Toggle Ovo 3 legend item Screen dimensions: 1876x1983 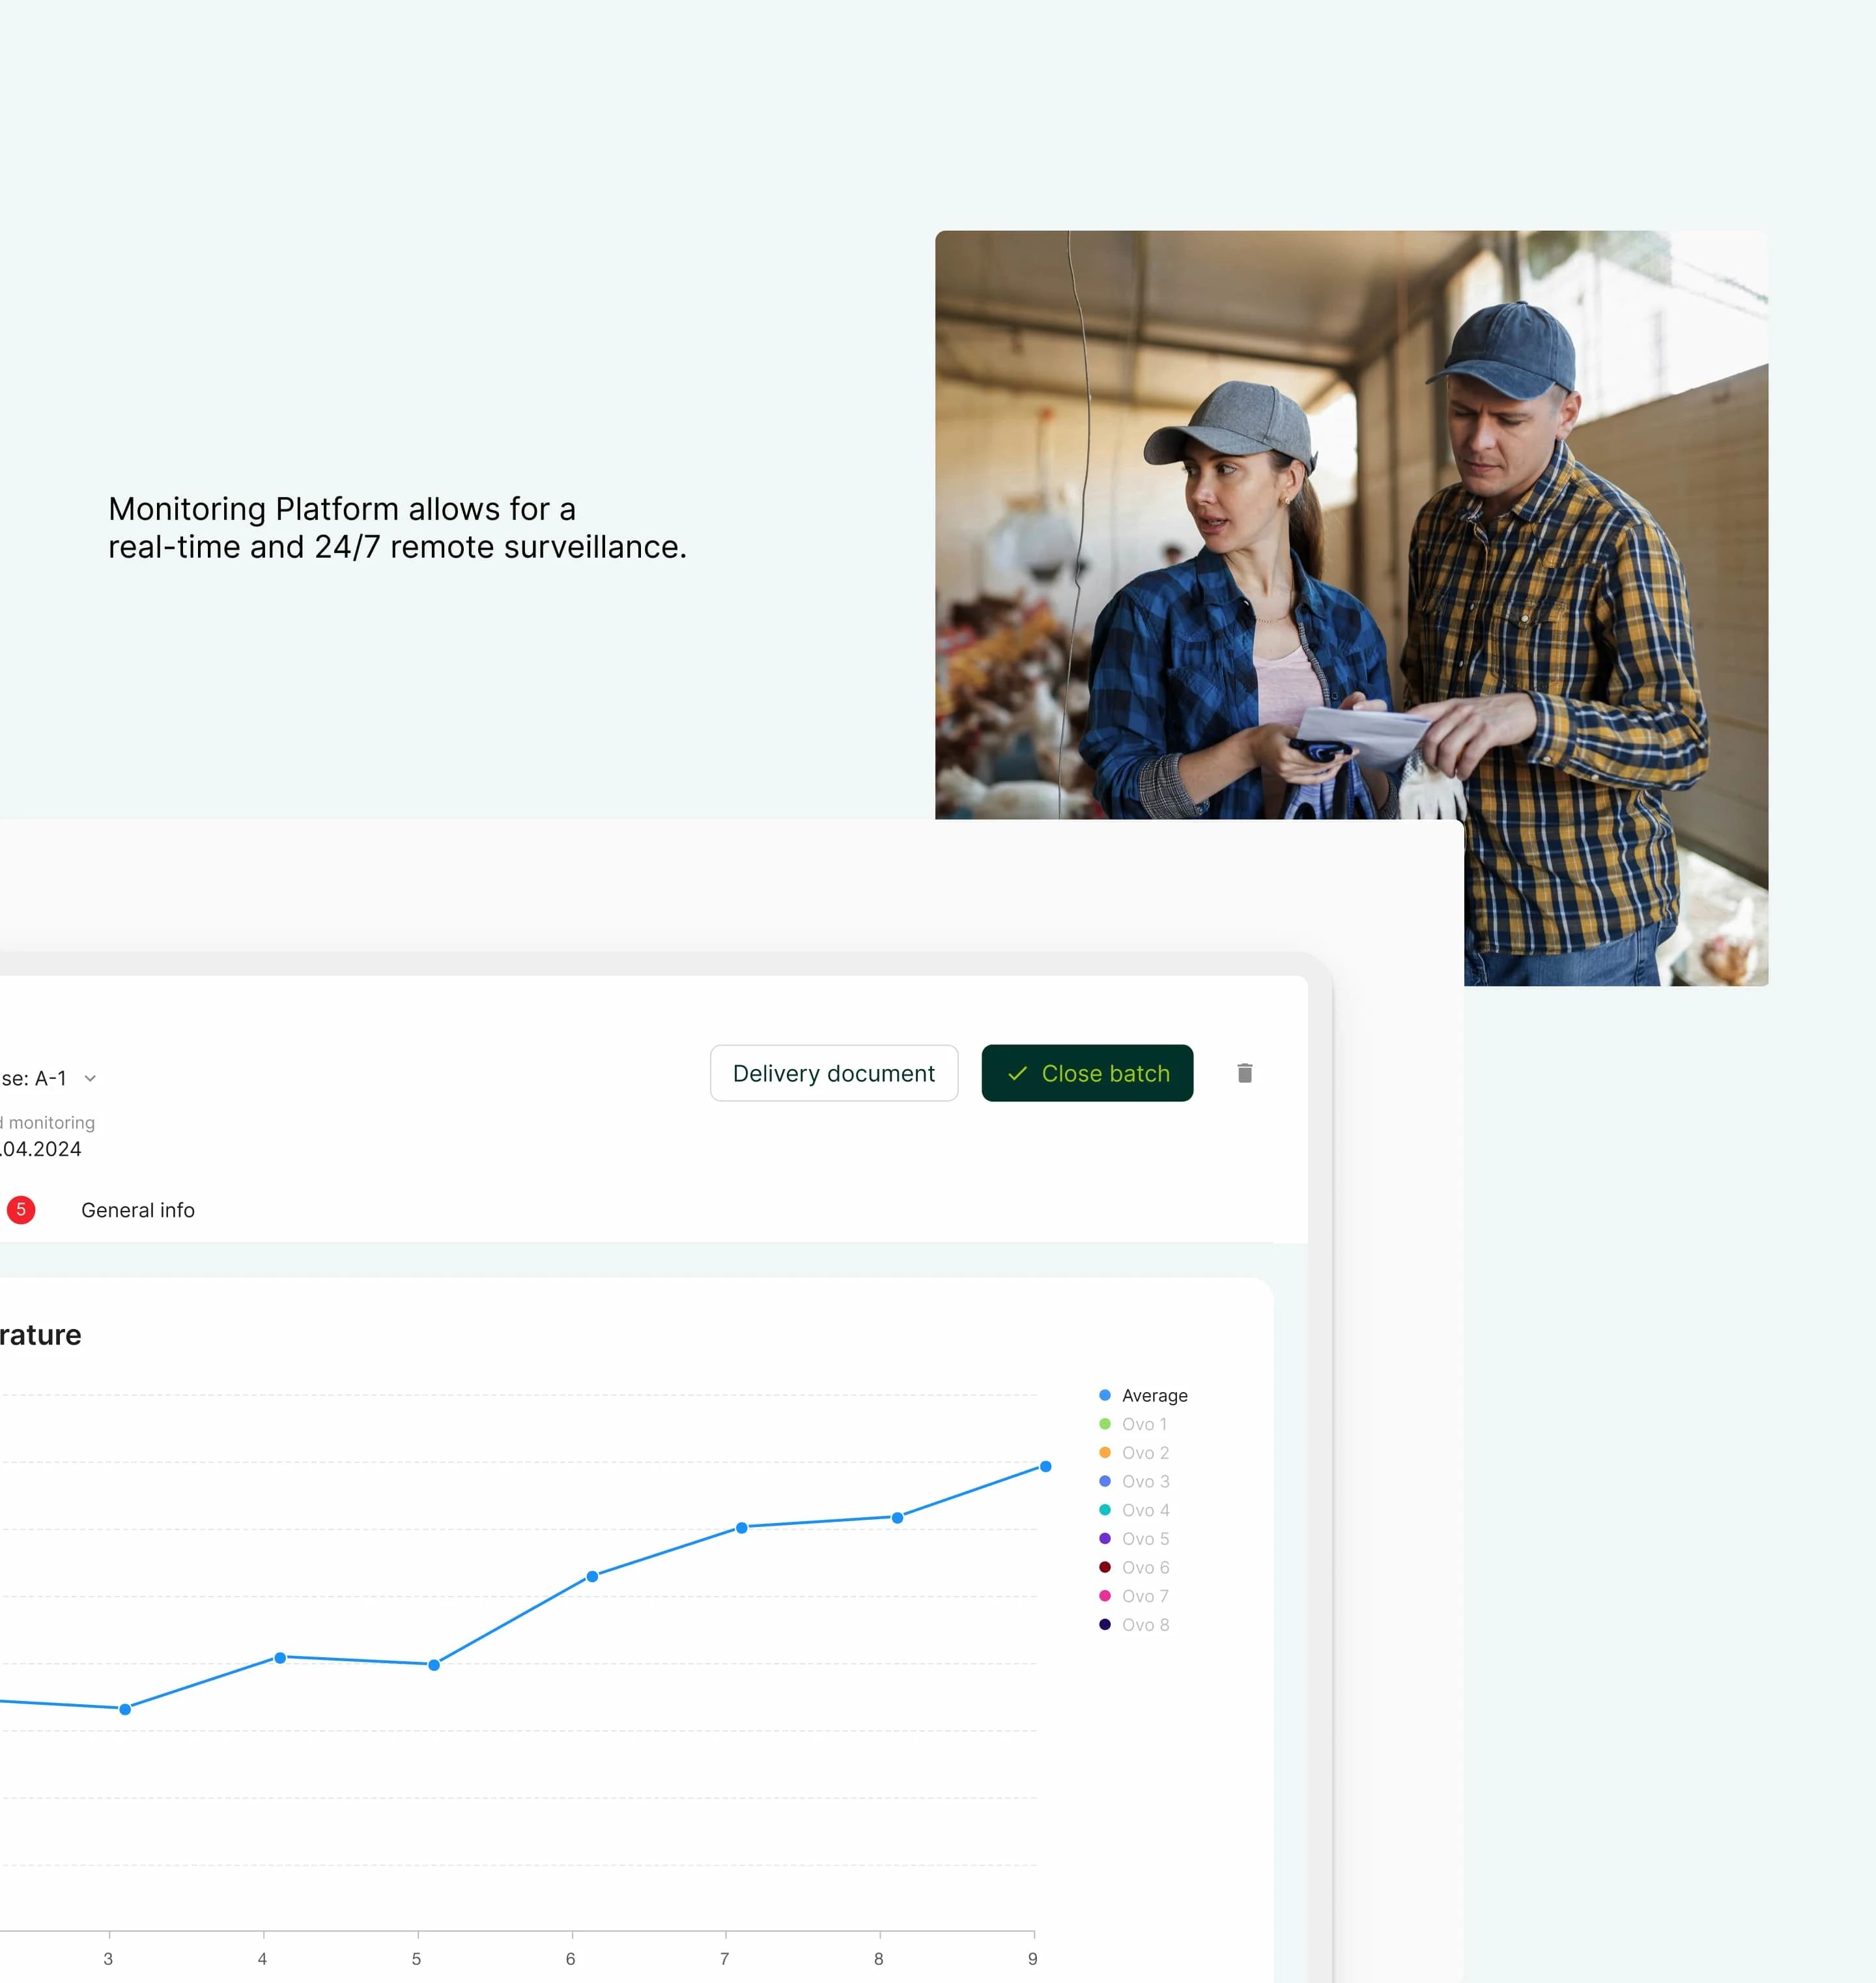pos(1144,1481)
